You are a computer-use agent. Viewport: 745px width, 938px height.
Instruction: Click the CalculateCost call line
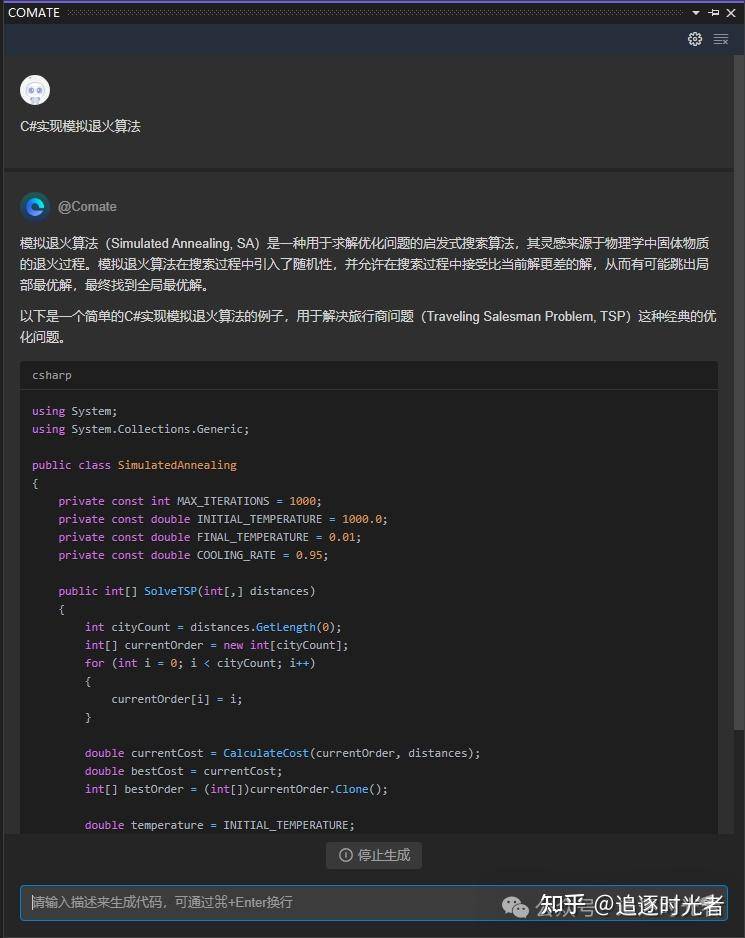[x=282, y=753]
